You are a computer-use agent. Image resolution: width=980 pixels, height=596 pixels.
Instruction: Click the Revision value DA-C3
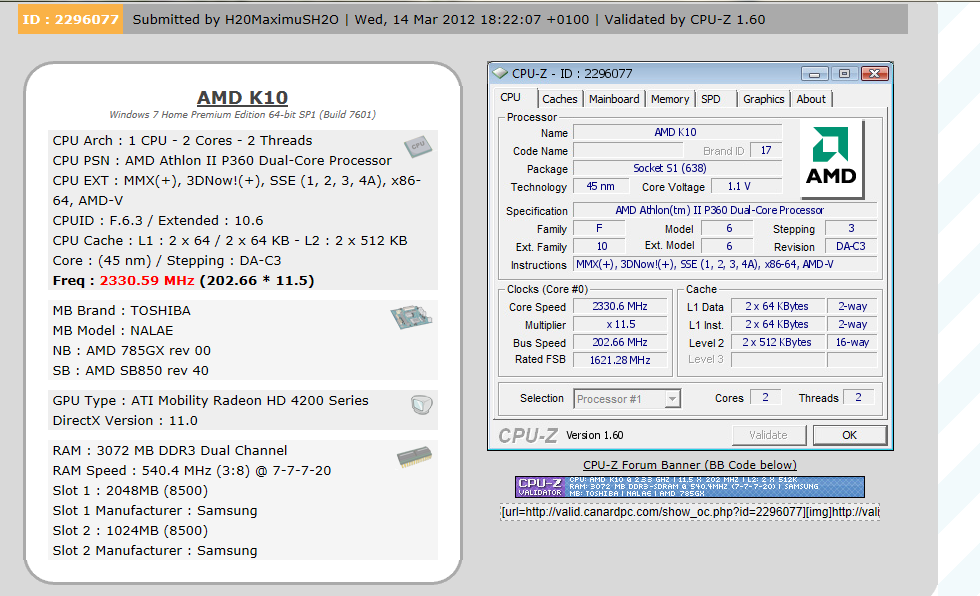tap(851, 246)
